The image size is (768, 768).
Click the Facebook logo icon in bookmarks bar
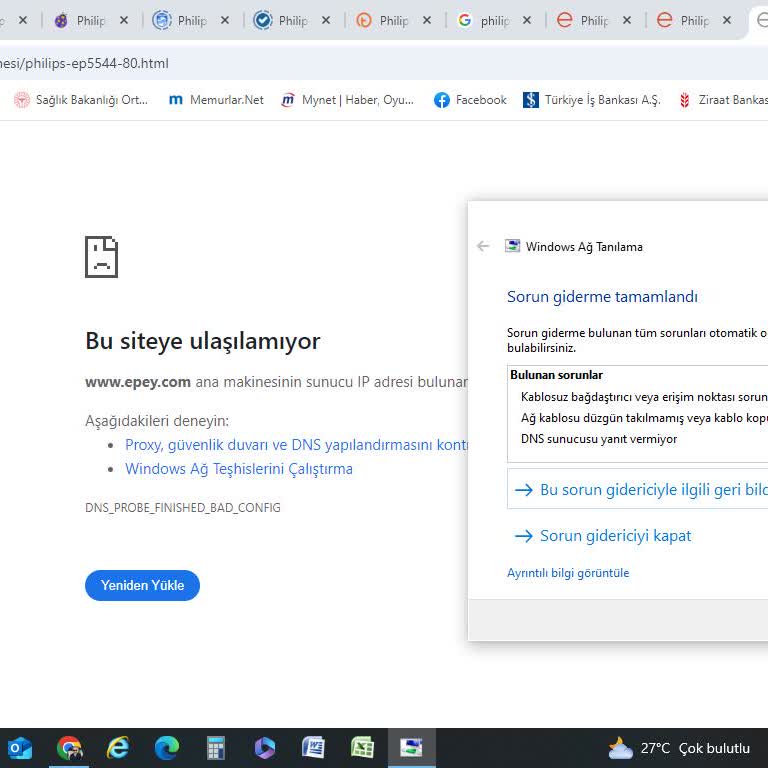pos(442,100)
